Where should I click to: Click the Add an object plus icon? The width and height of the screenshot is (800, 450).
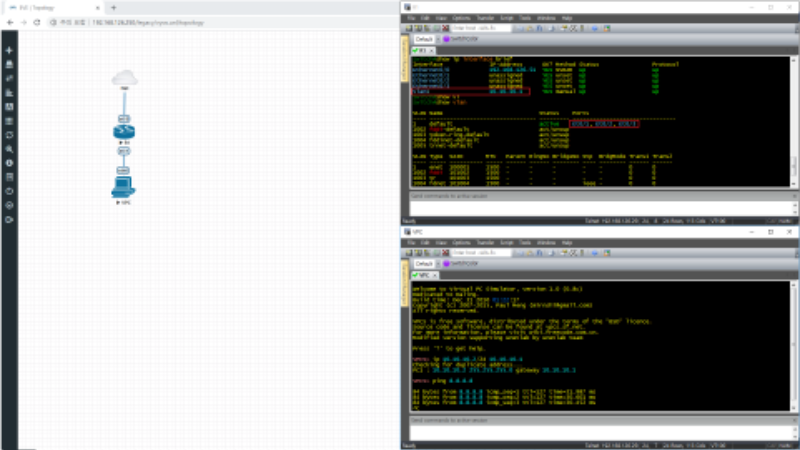pos(9,50)
